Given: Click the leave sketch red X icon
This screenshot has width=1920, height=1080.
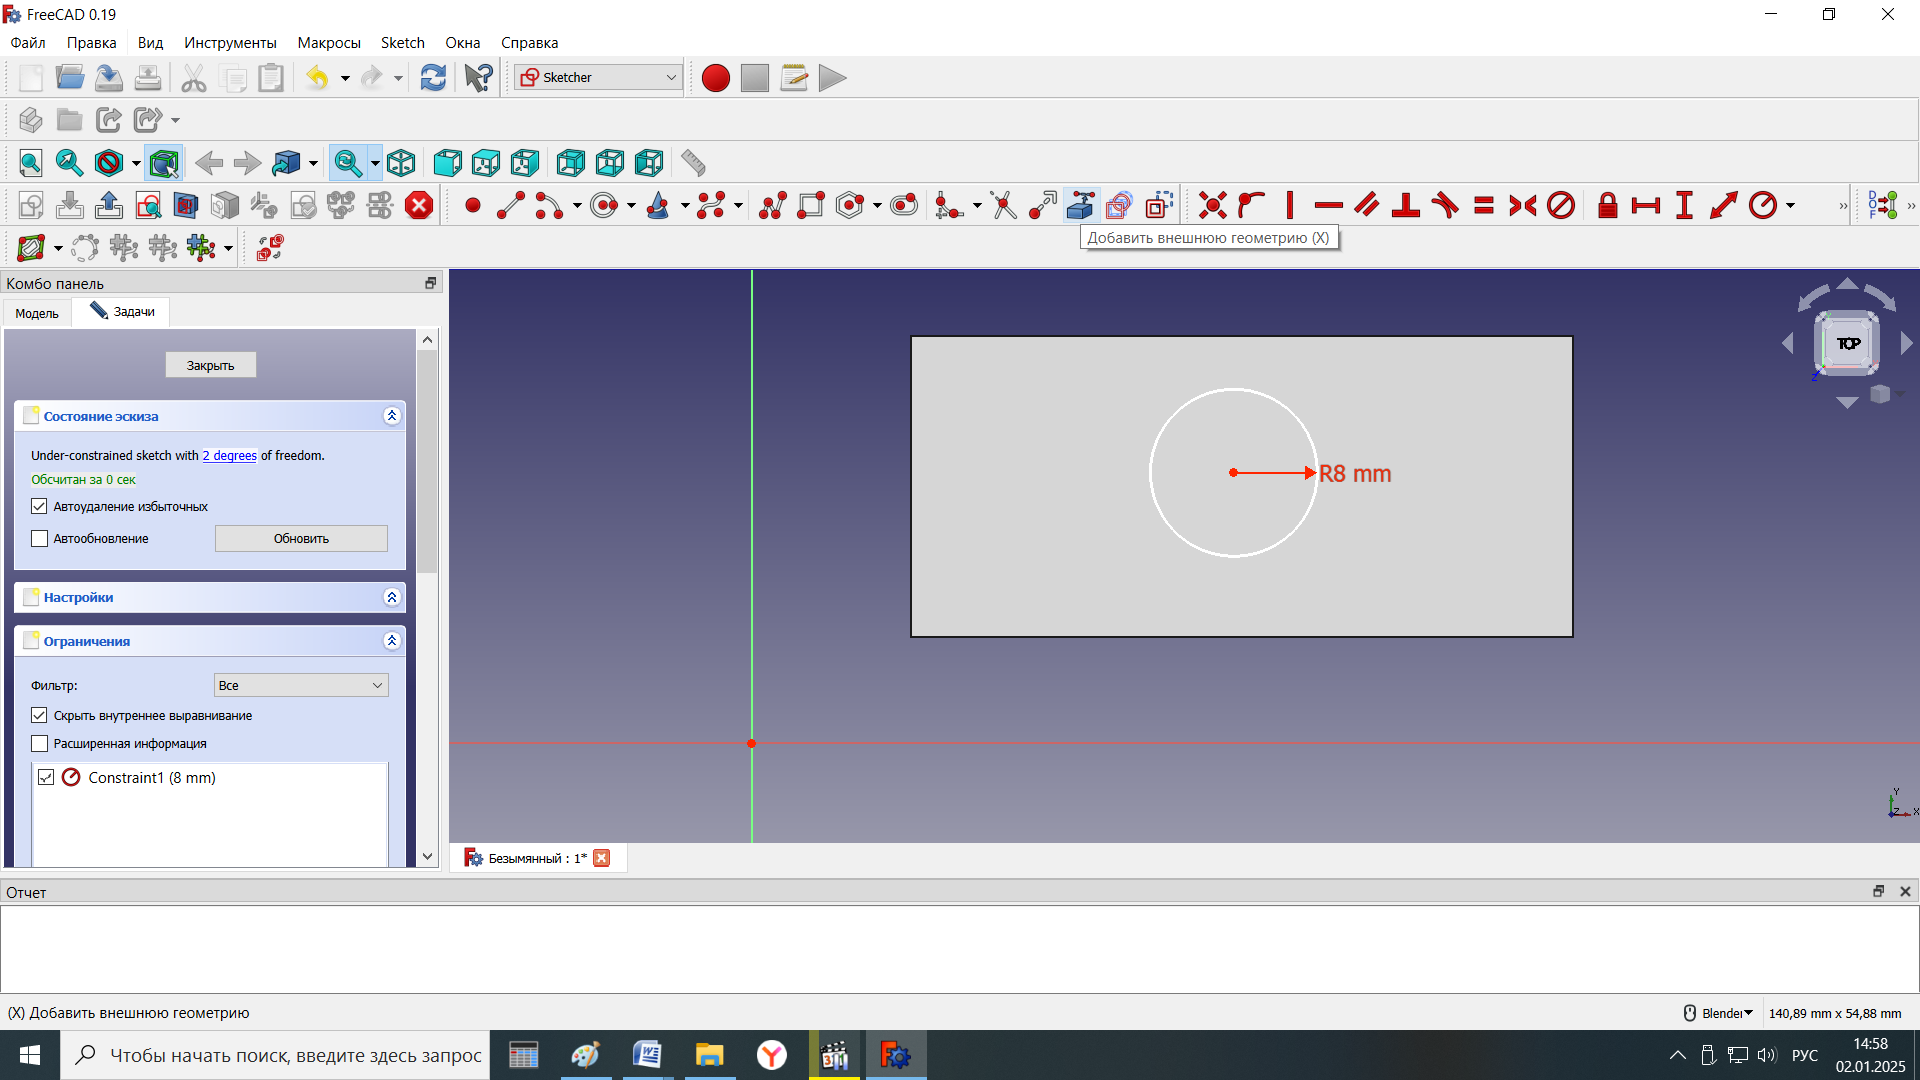Looking at the screenshot, I should click(419, 206).
